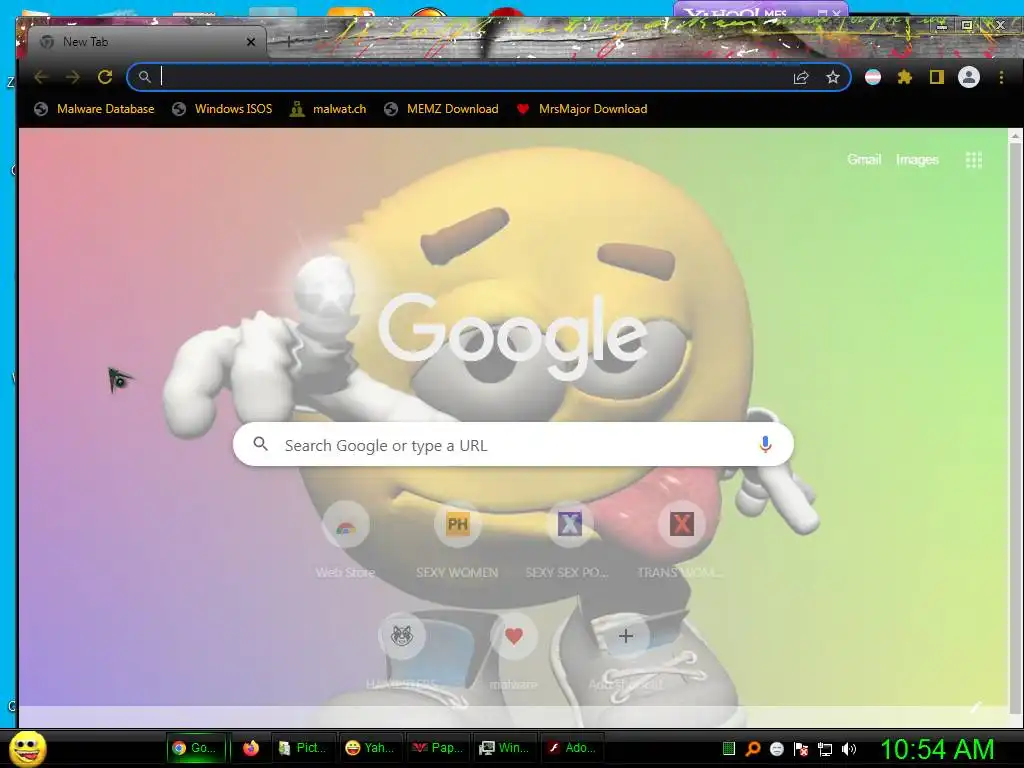Image resolution: width=1024 pixels, height=768 pixels.
Task: Launch Firefox from the taskbar
Action: click(250, 748)
